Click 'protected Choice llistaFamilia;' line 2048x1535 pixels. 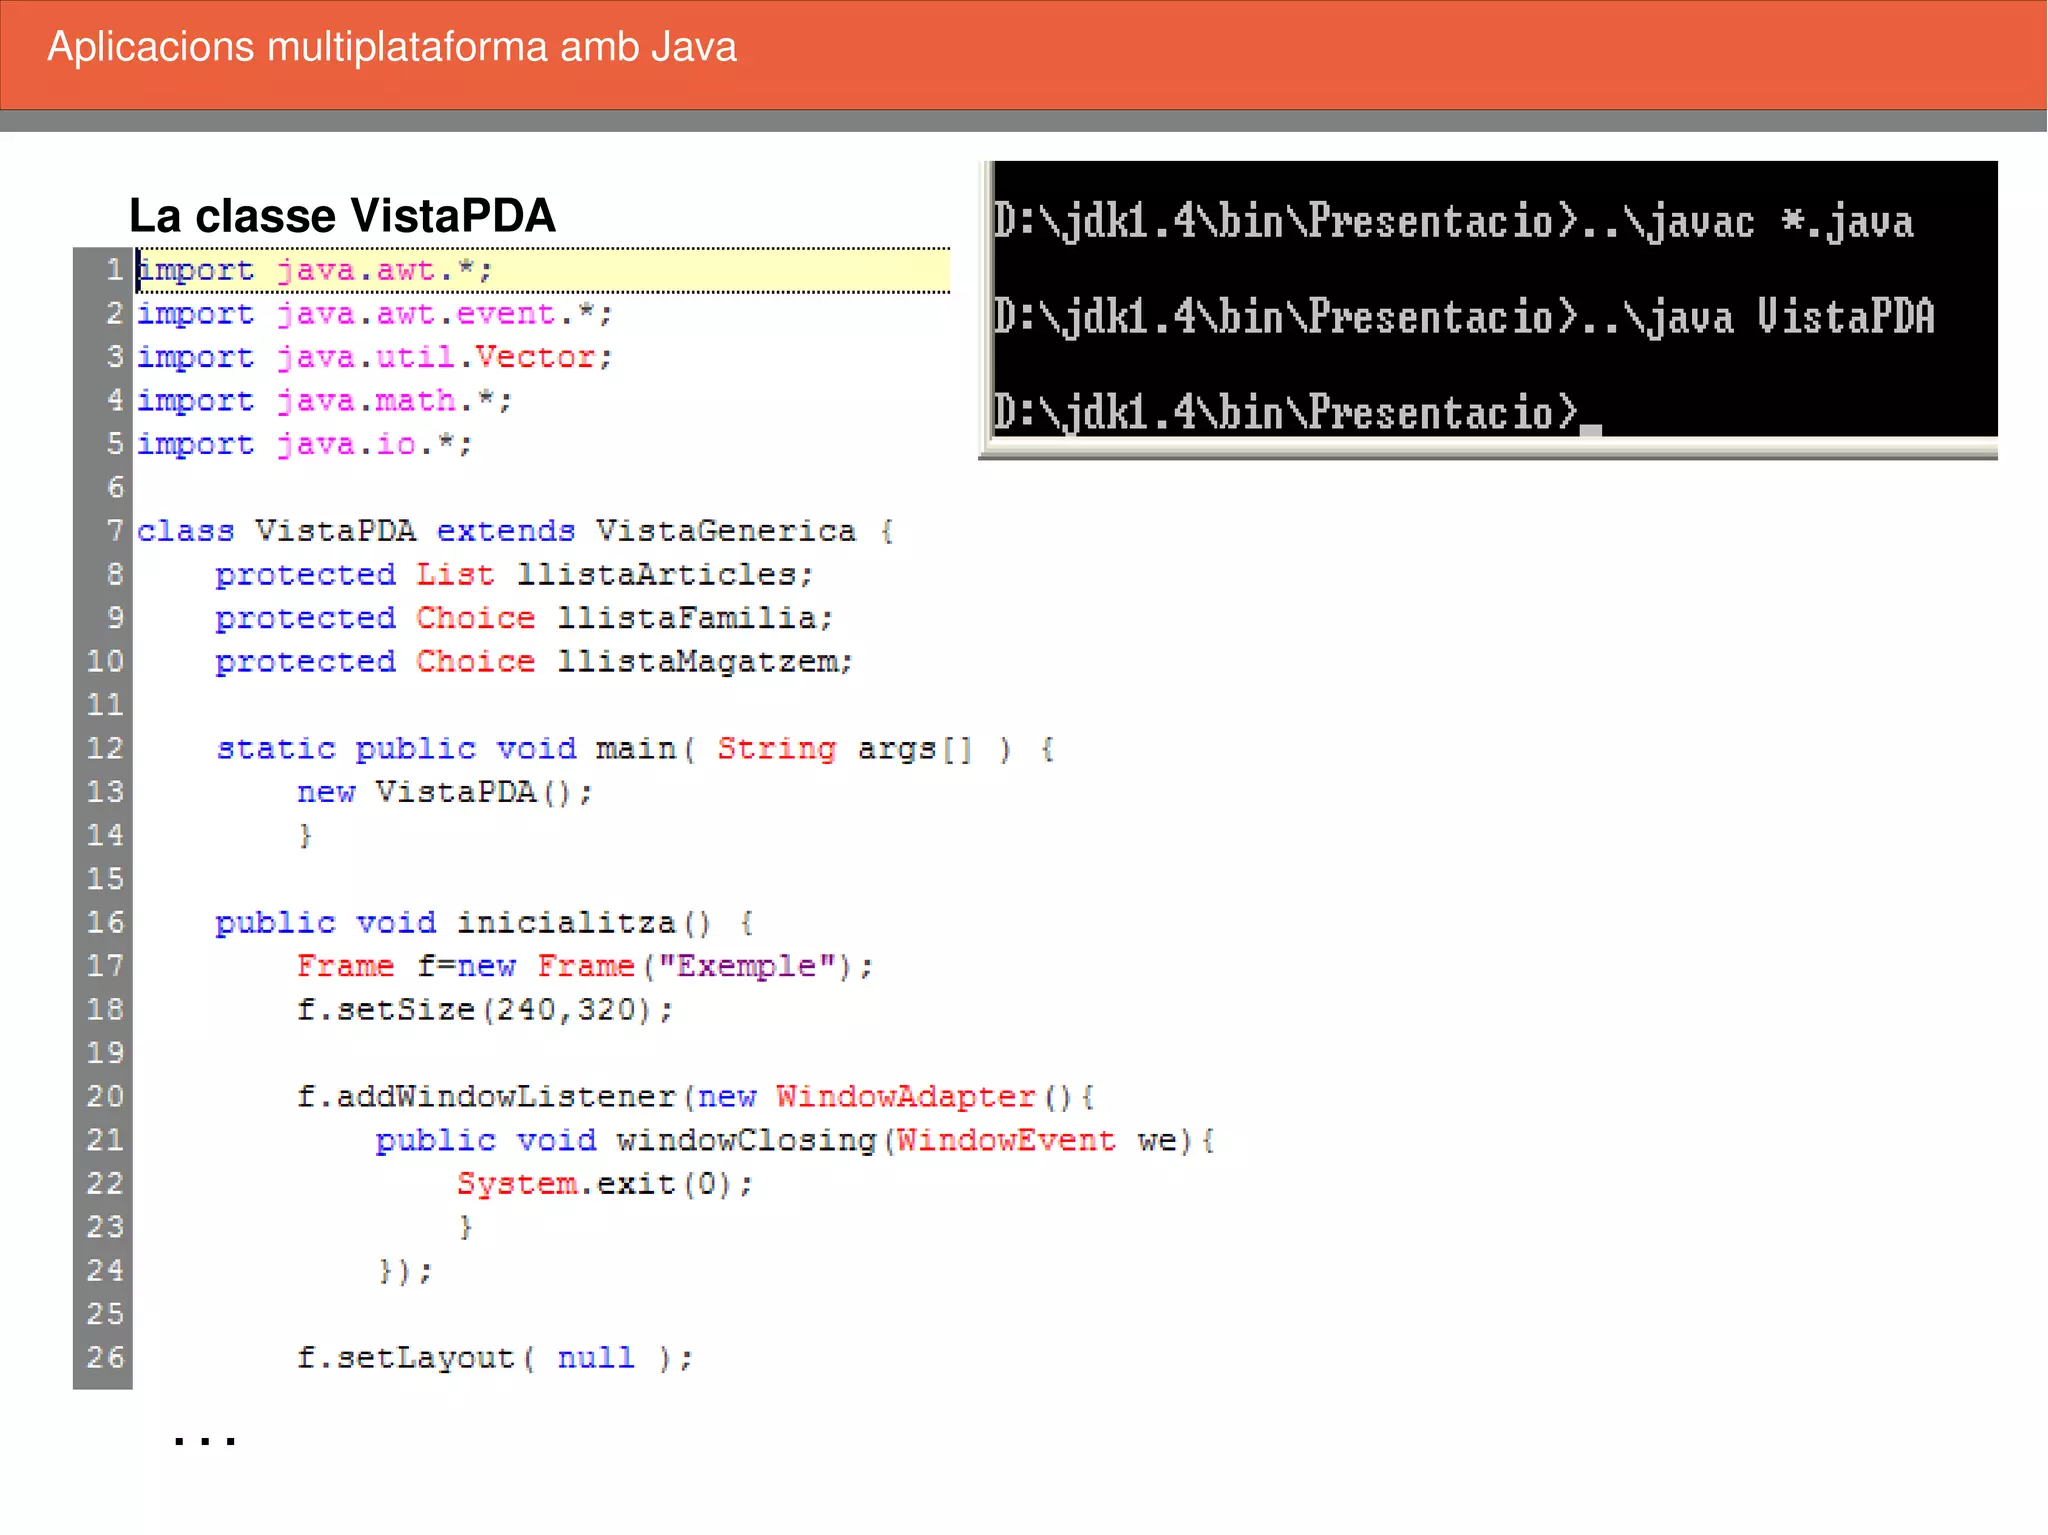click(x=525, y=618)
